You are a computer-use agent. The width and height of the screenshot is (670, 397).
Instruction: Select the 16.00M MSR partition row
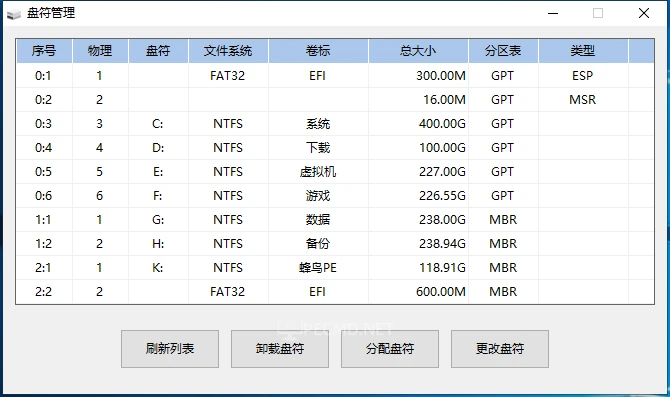(x=335, y=100)
